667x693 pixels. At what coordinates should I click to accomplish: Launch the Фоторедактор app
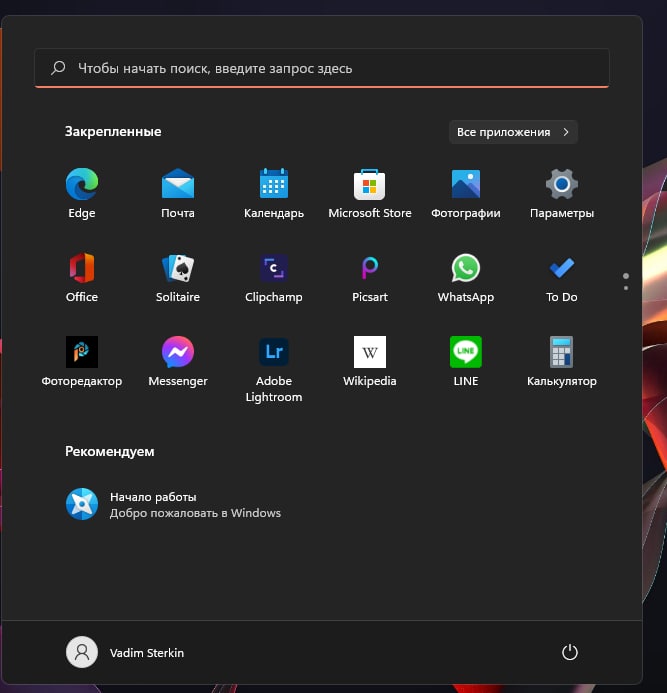pos(82,361)
